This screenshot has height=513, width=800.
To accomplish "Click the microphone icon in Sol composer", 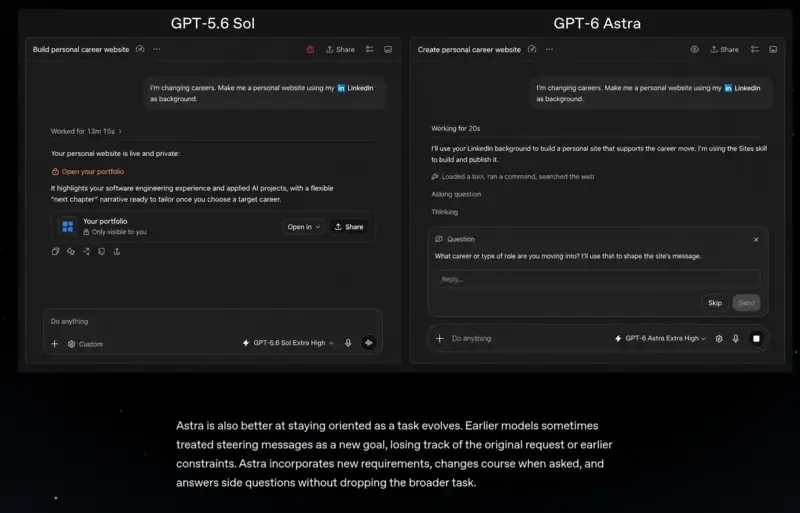I will [x=348, y=343].
